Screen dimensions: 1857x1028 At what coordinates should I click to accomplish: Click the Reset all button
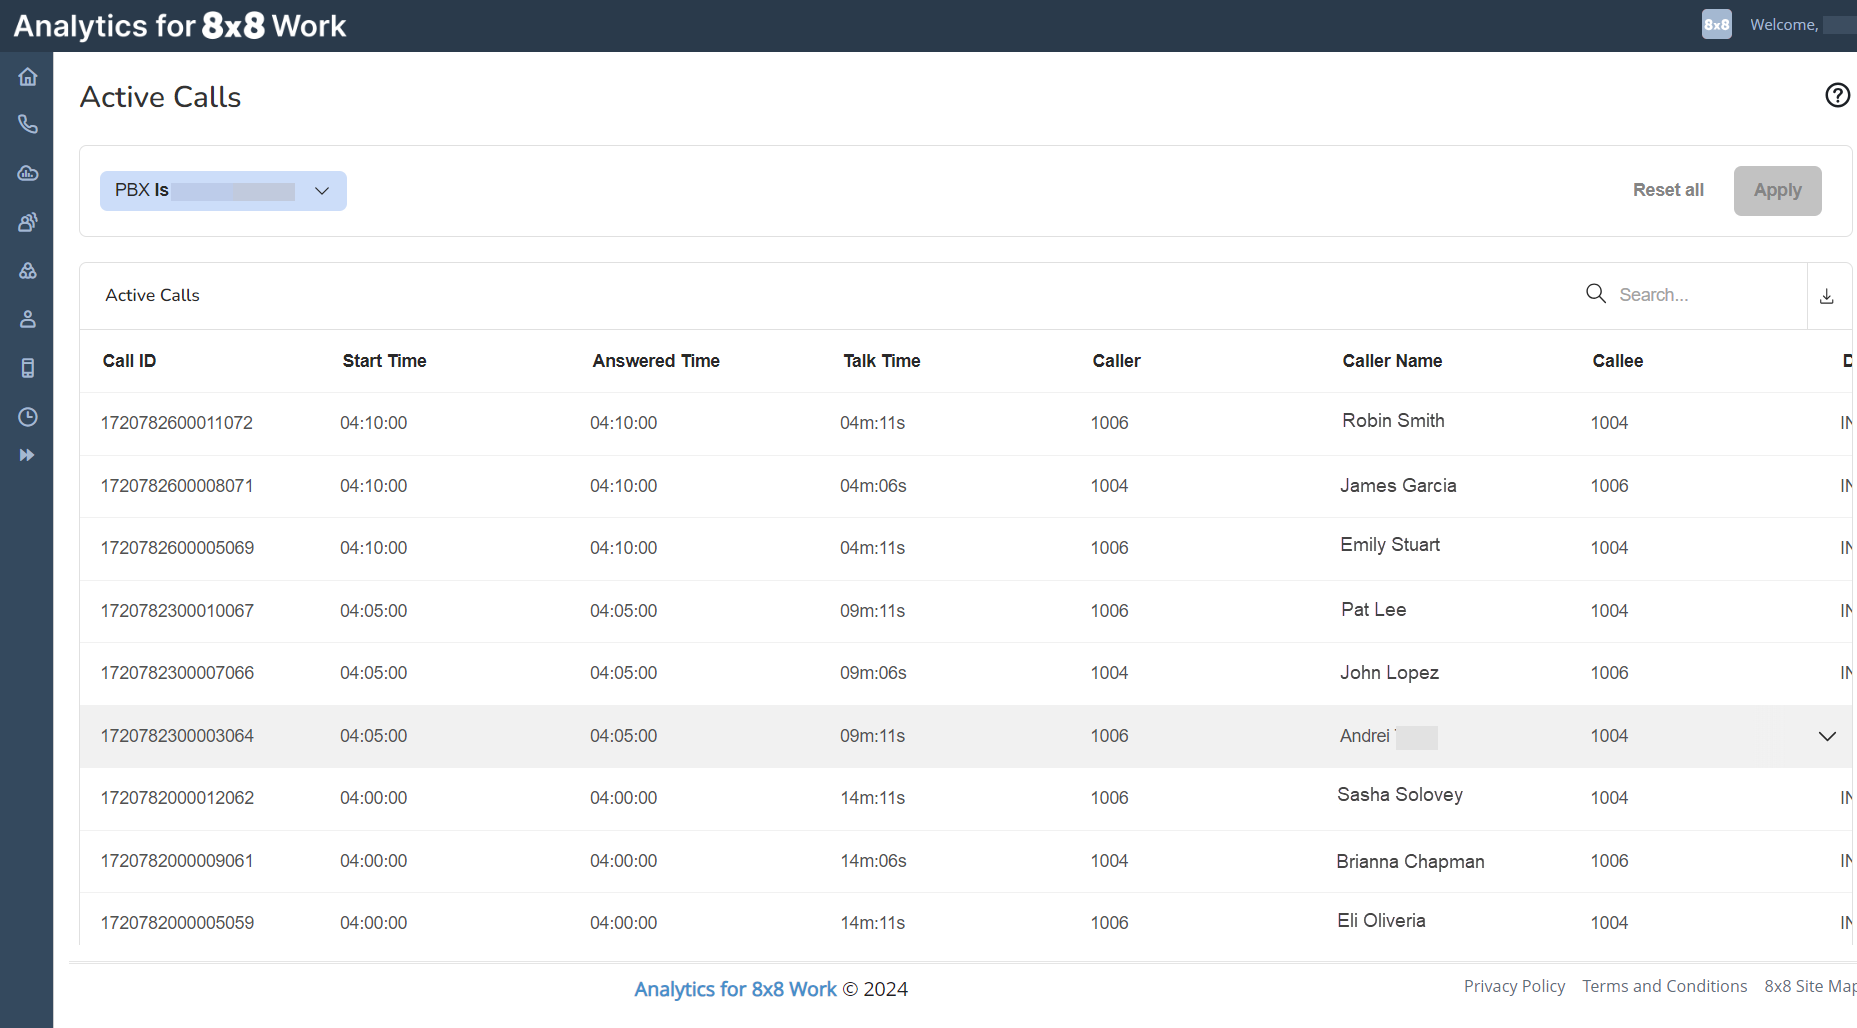pos(1668,189)
